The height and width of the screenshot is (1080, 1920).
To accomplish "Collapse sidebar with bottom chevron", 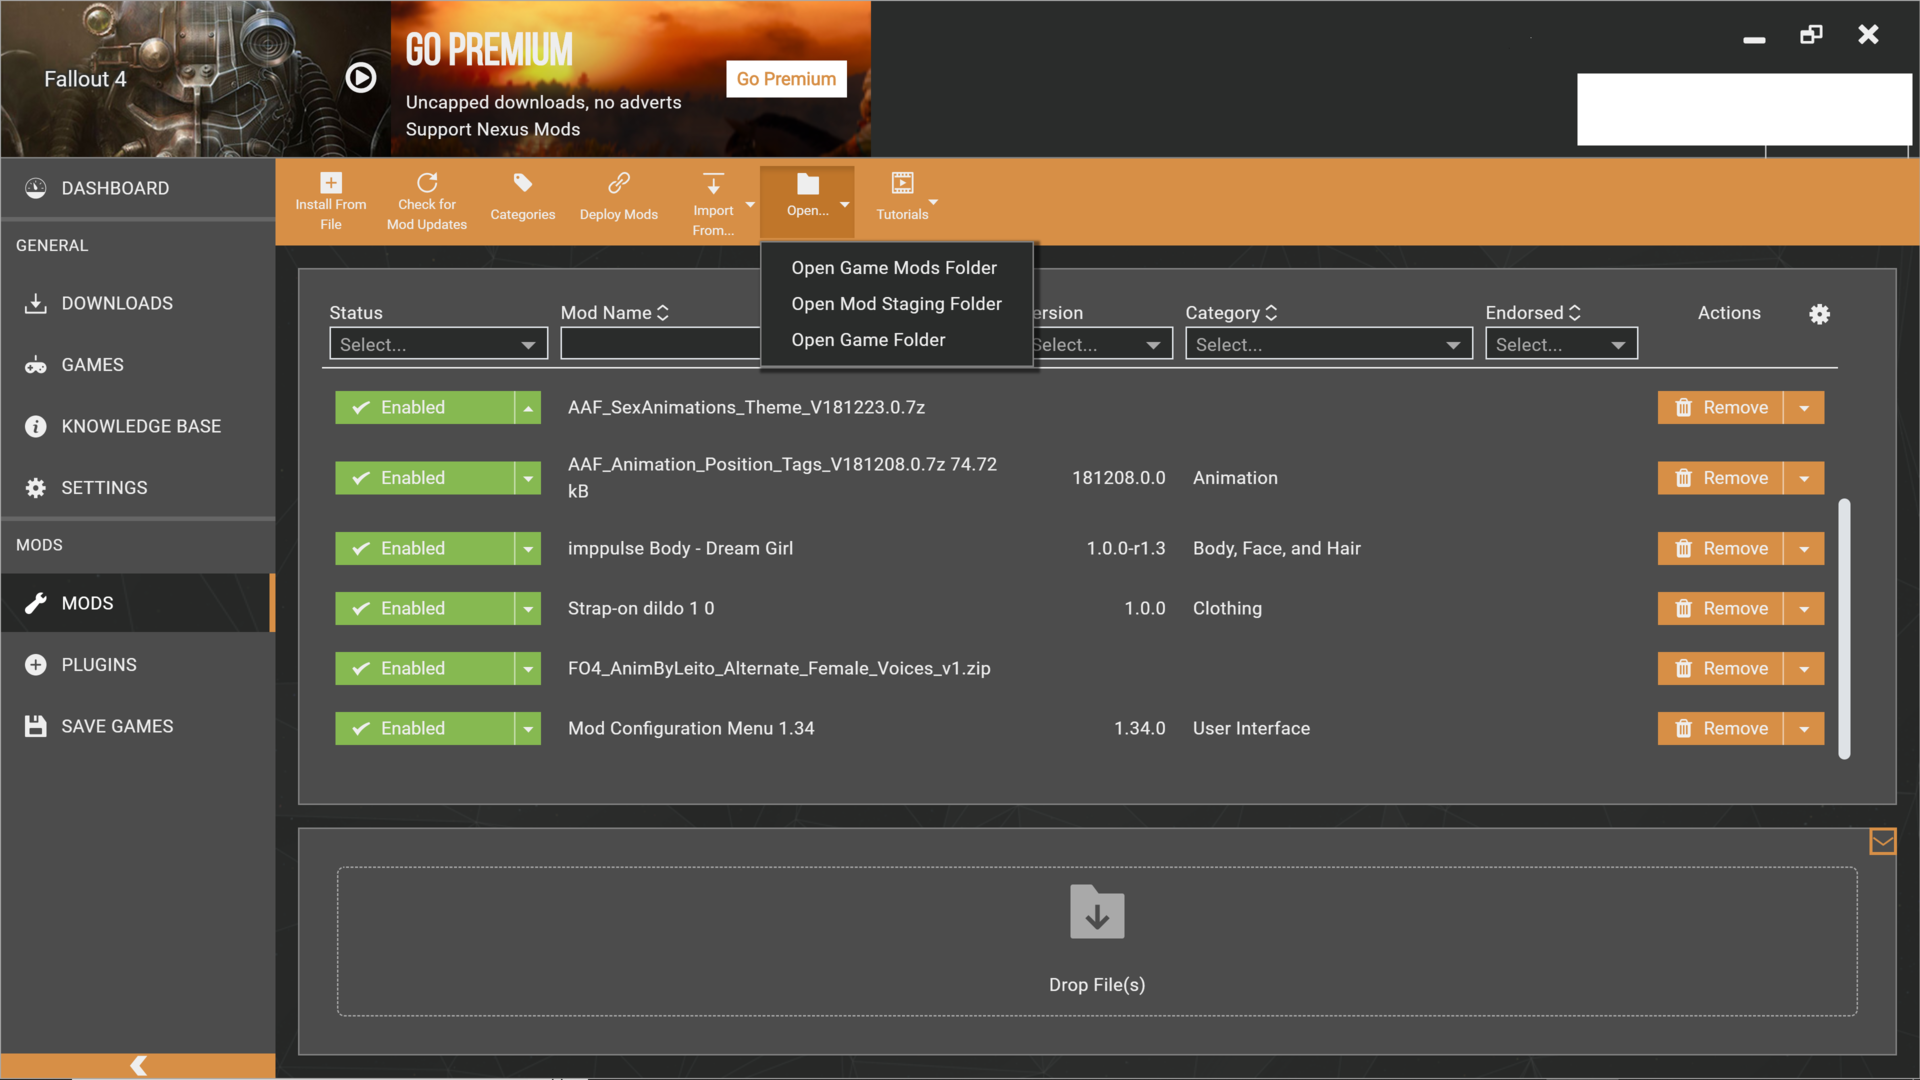I will [x=138, y=1066].
